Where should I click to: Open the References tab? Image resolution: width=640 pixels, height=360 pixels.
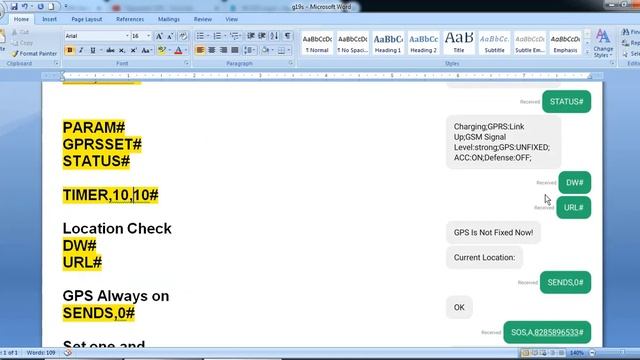(x=130, y=19)
